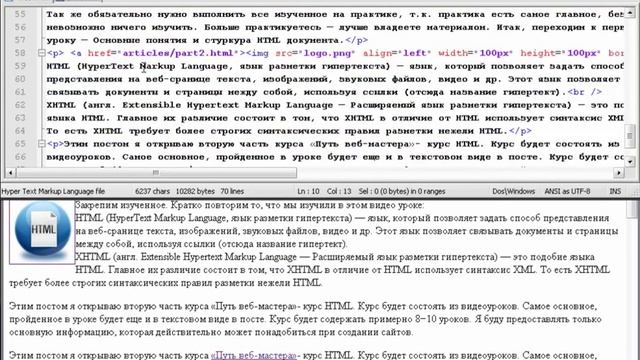Click the editor horizontal scrollbar thumb
Image resolution: width=640 pixels, height=360 pixels.
[156, 173]
